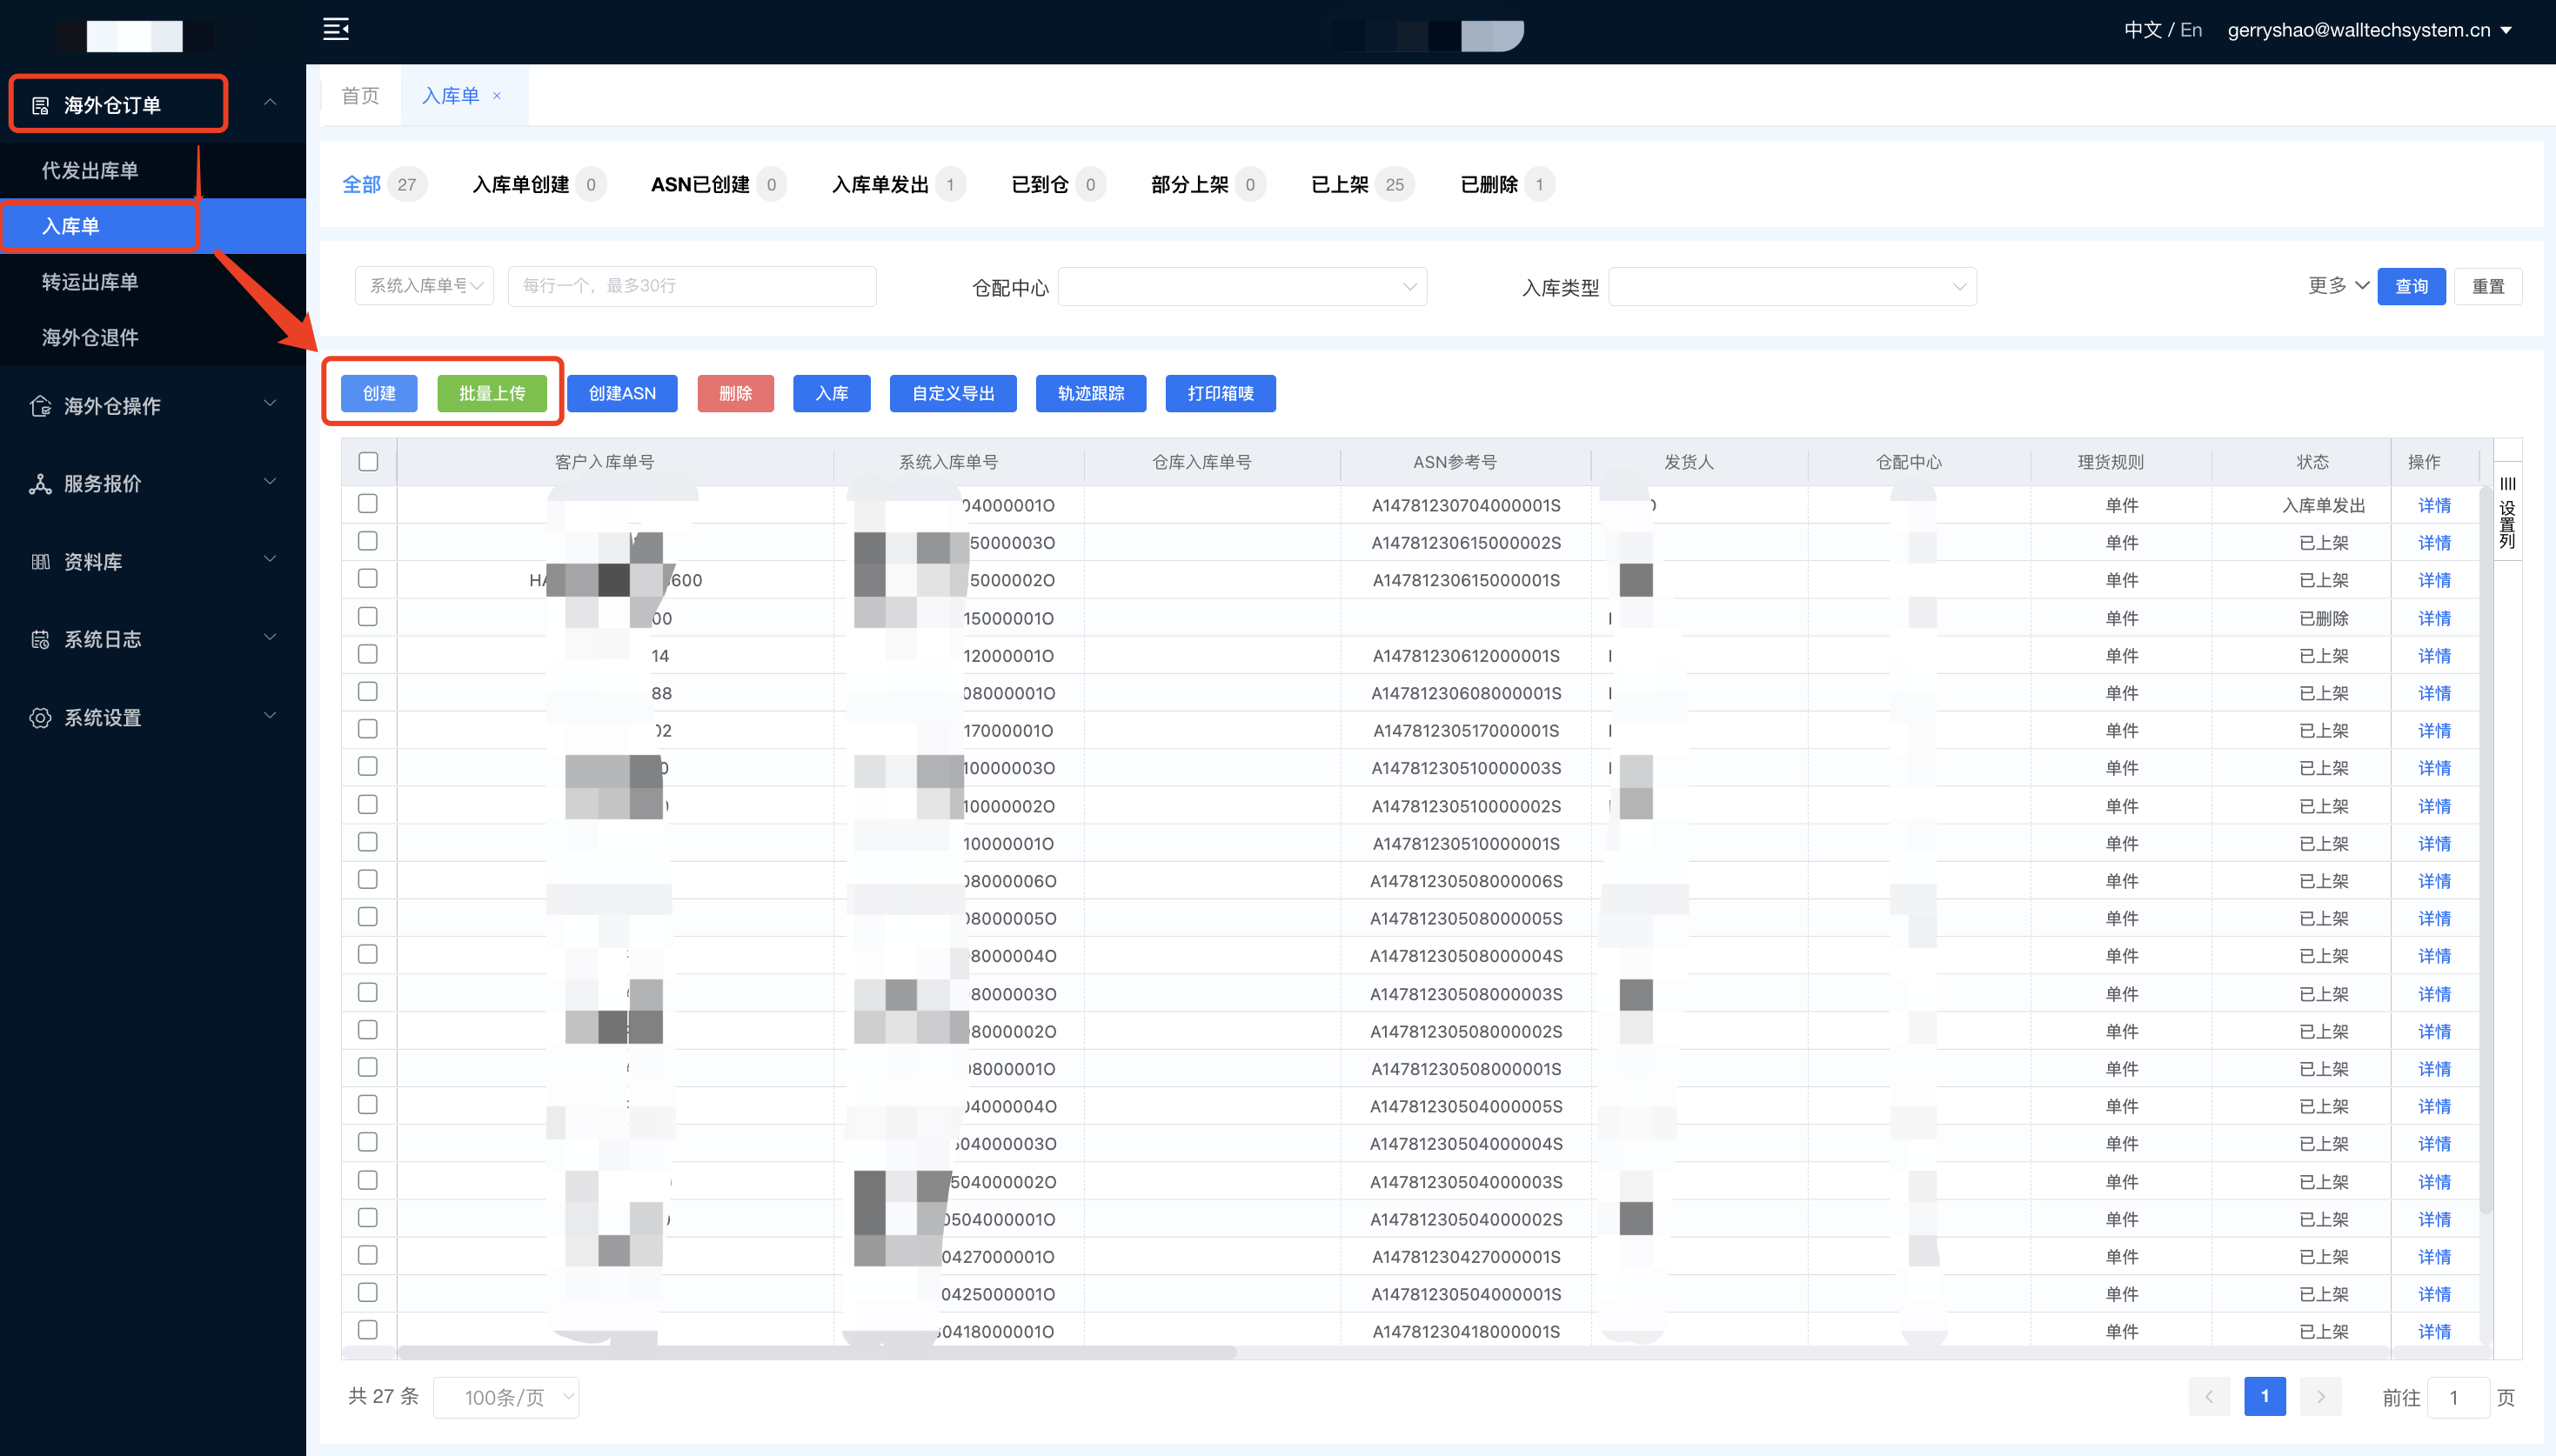
Task: Click the 资料库 library icon
Action: tap(40, 562)
